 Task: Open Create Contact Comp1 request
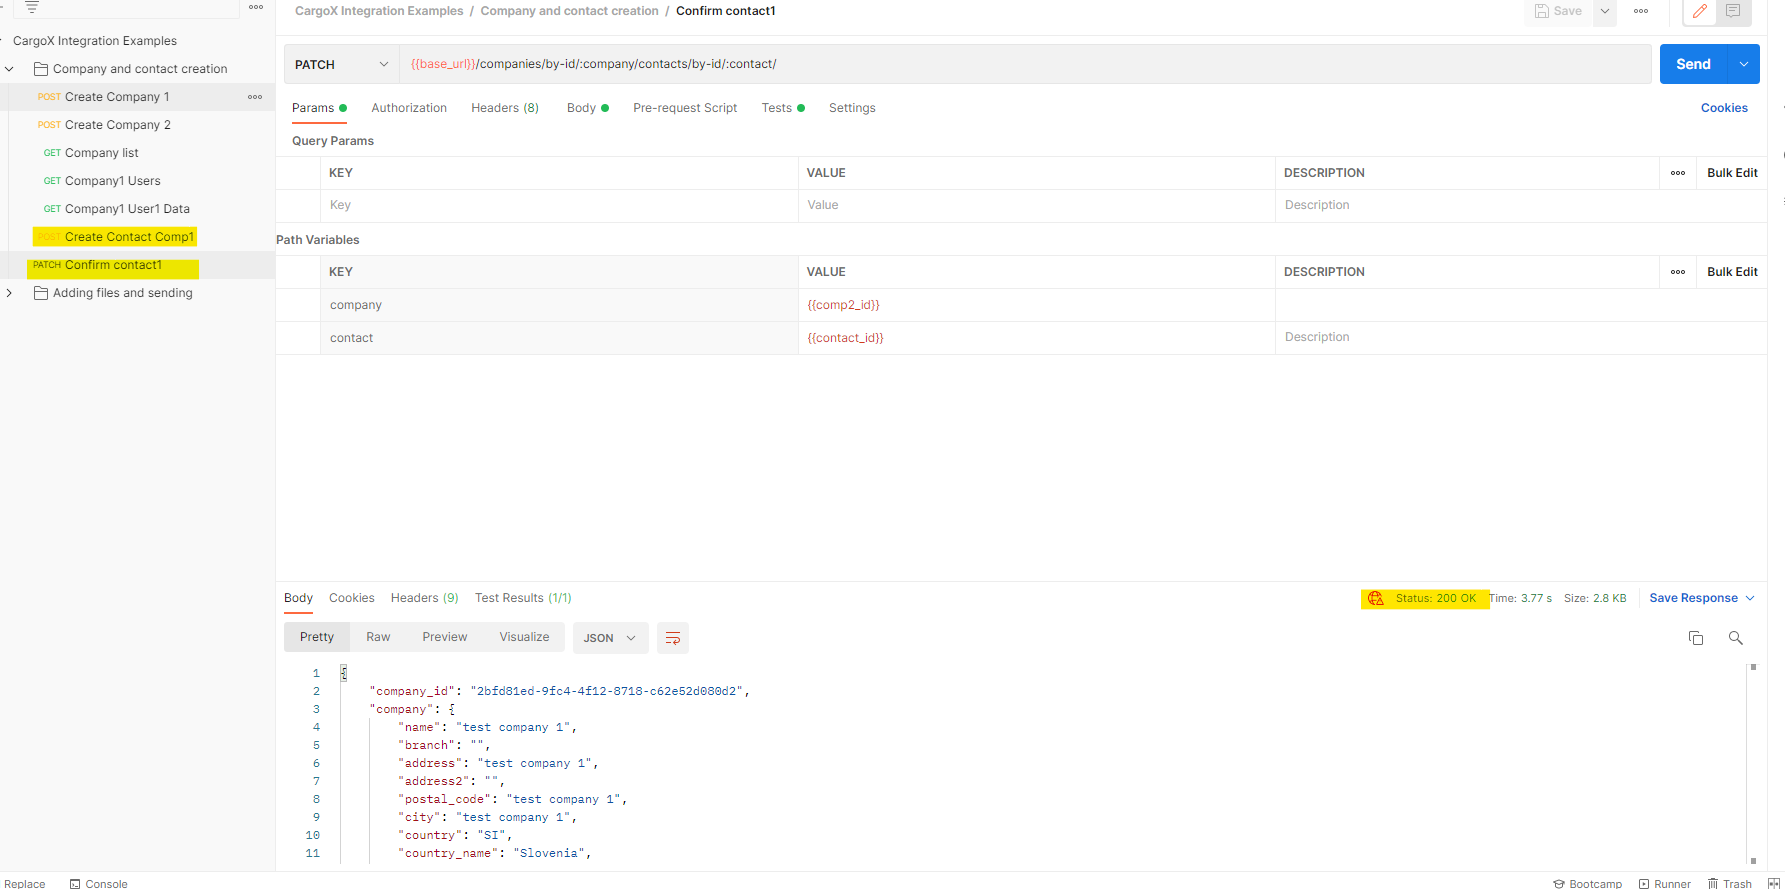click(x=129, y=237)
